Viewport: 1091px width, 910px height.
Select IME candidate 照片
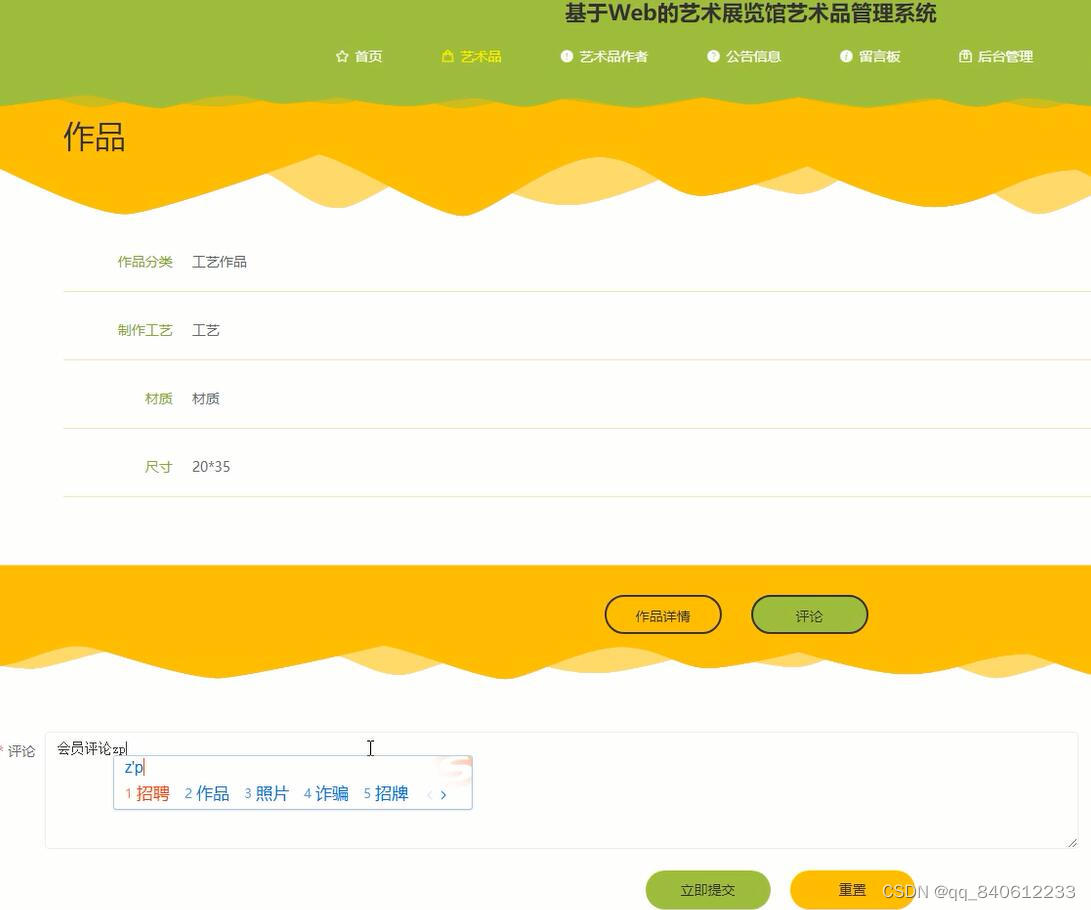270,793
